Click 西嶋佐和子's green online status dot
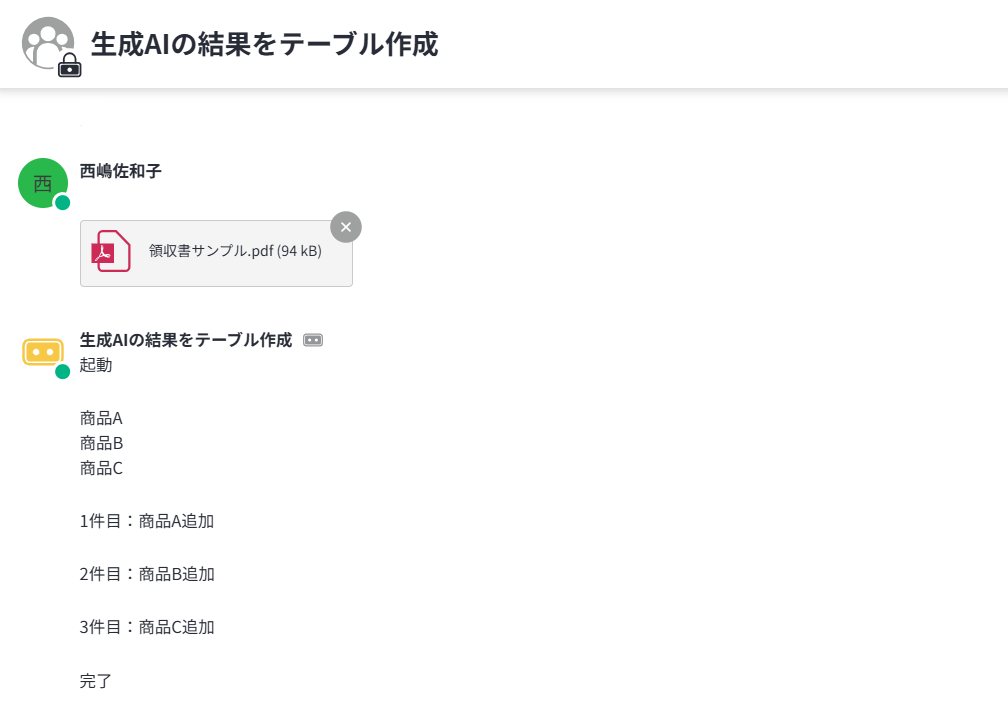The width and height of the screenshot is (1008, 722). [x=62, y=203]
